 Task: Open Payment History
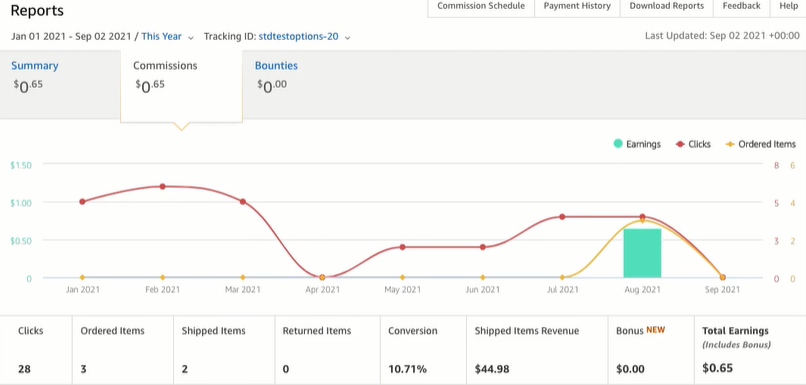[577, 6]
